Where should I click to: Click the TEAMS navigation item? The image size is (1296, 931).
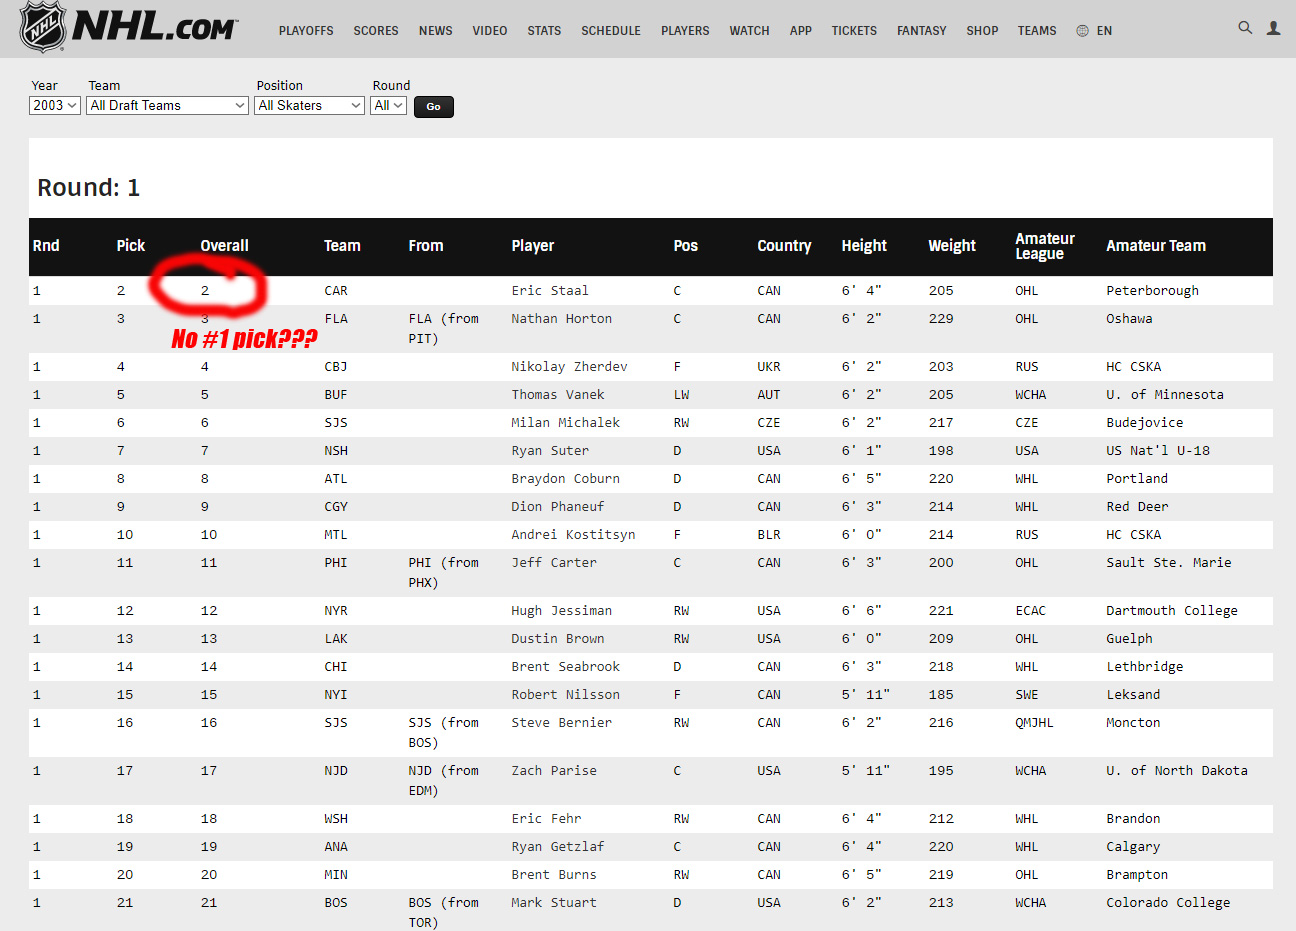pyautogui.click(x=1037, y=31)
